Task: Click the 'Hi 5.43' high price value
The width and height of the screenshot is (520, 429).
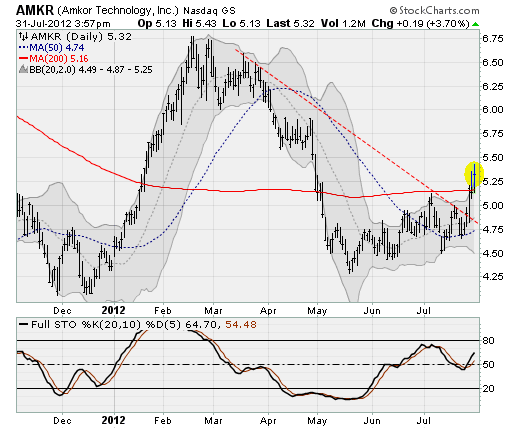Action: [199, 24]
